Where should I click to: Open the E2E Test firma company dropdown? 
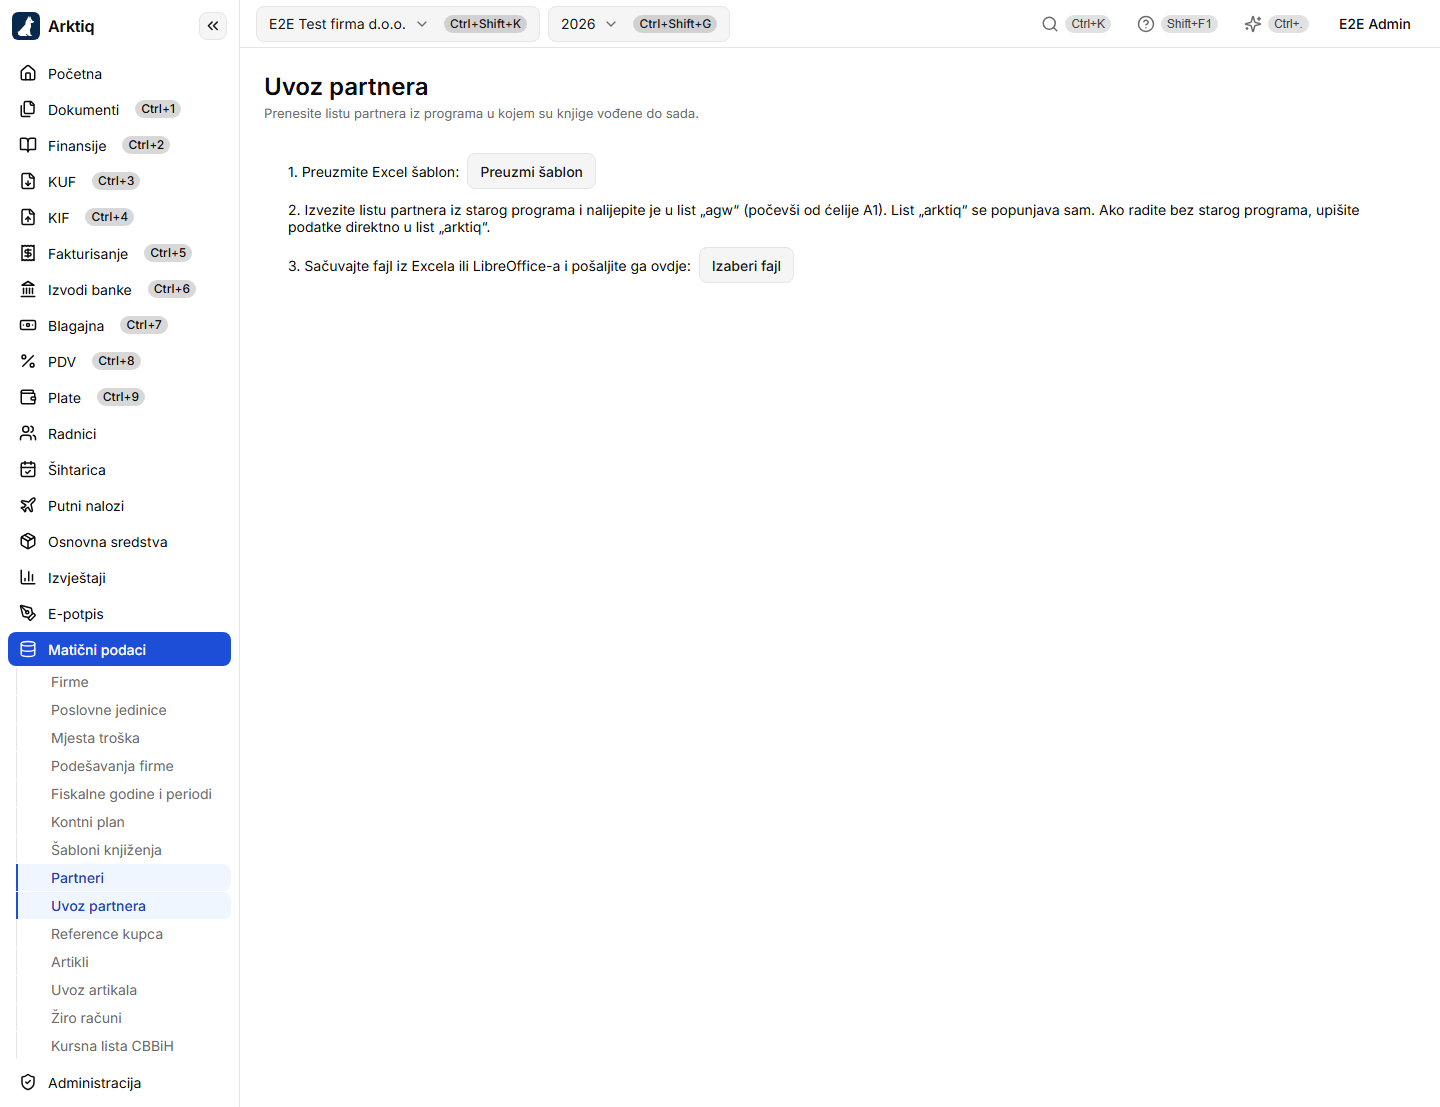pyautogui.click(x=398, y=24)
